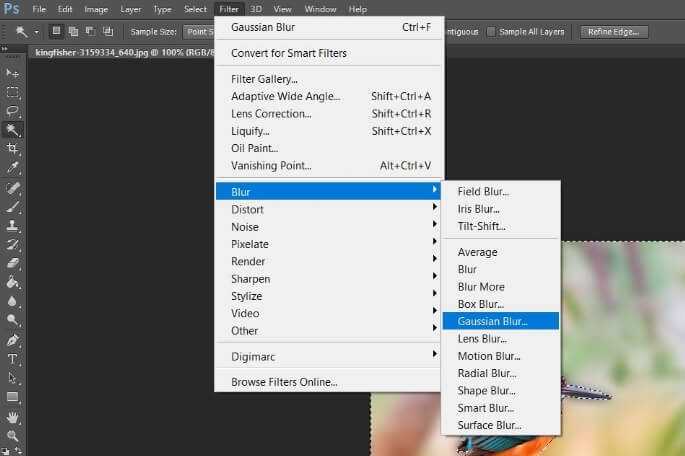Open the File menu

(39, 9)
